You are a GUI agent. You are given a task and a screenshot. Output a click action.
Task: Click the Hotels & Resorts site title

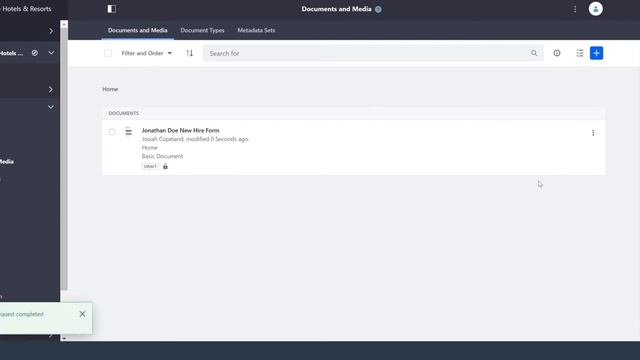(x=26, y=9)
